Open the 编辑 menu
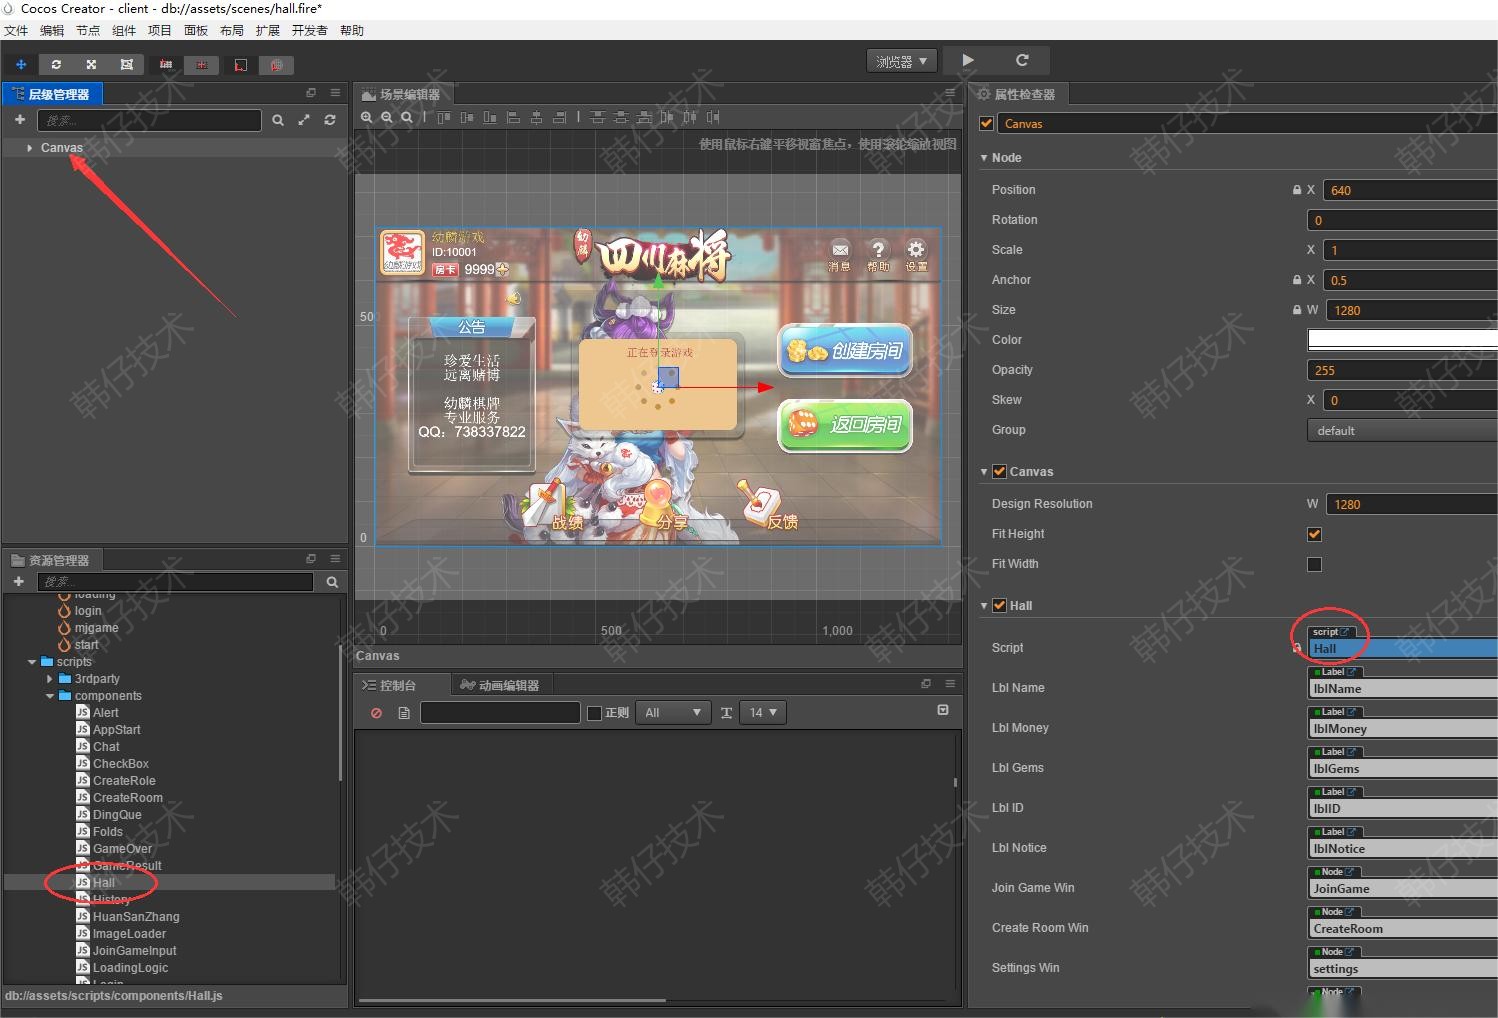The width and height of the screenshot is (1498, 1018). pos(52,30)
